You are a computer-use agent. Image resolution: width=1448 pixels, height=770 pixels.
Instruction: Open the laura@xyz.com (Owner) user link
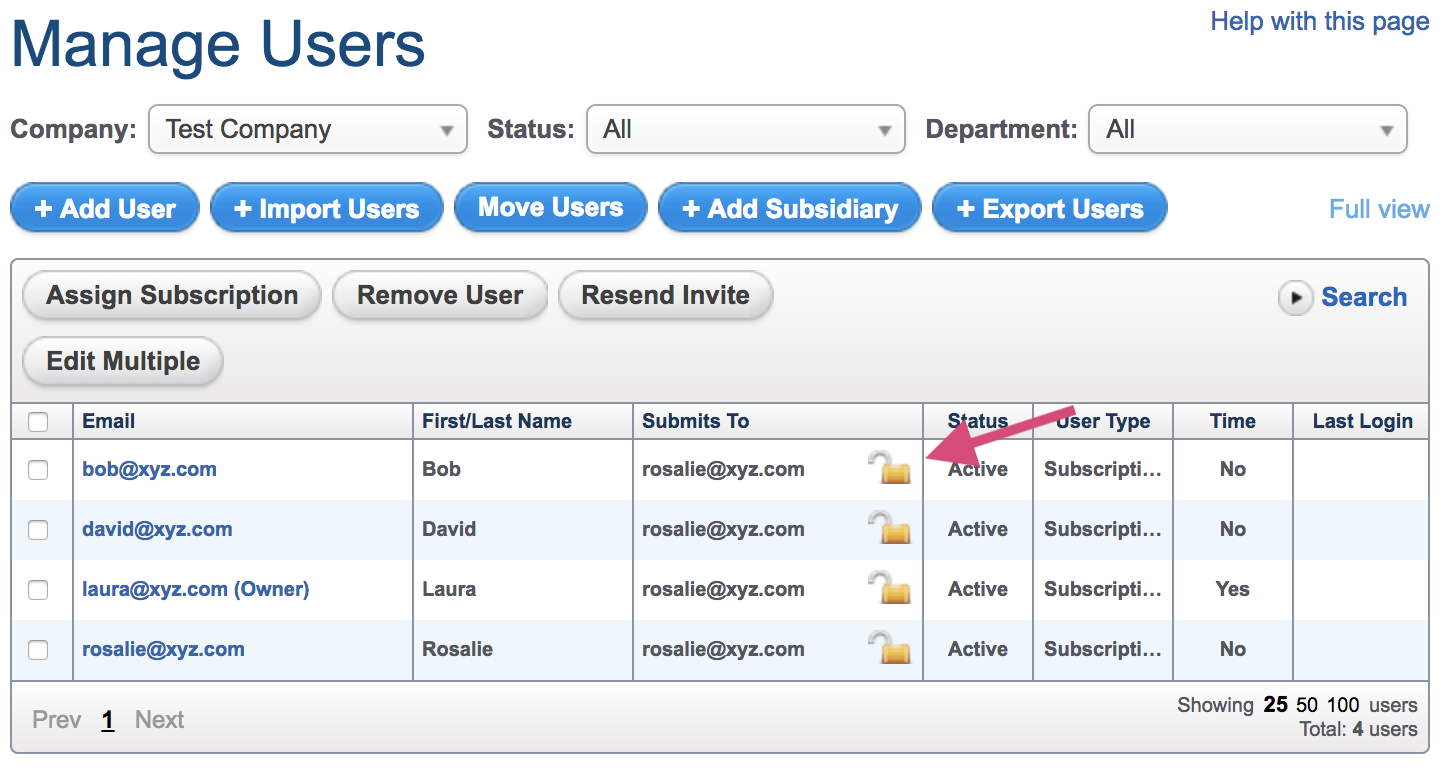point(196,589)
